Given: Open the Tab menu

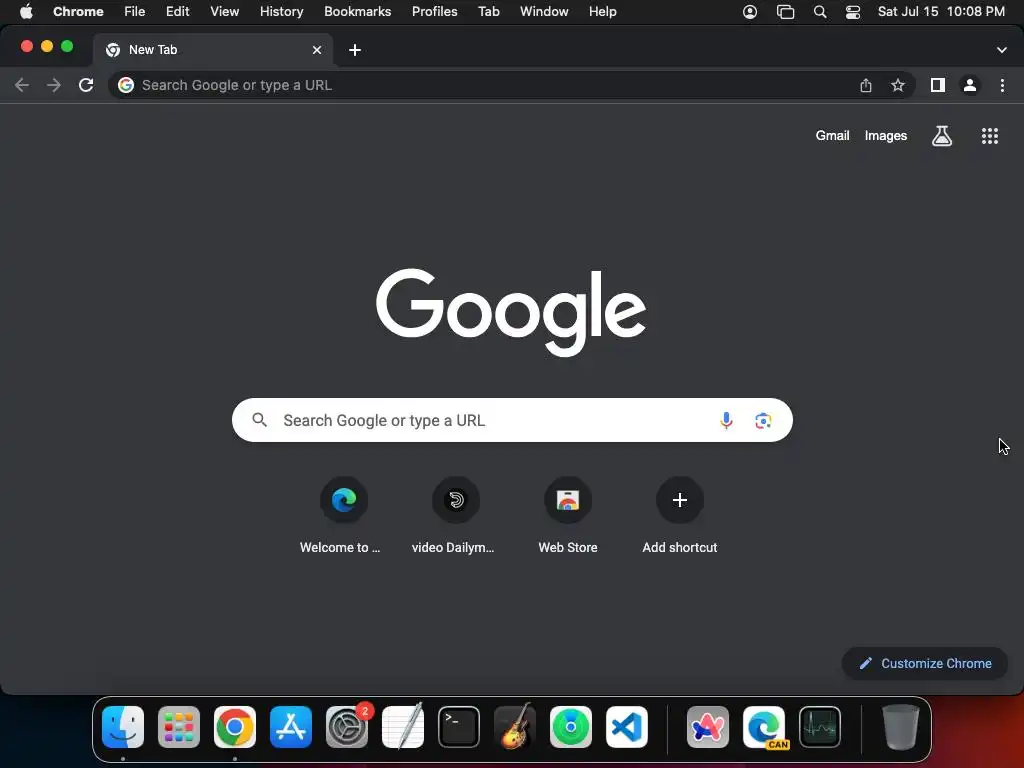Looking at the screenshot, I should 488,12.
